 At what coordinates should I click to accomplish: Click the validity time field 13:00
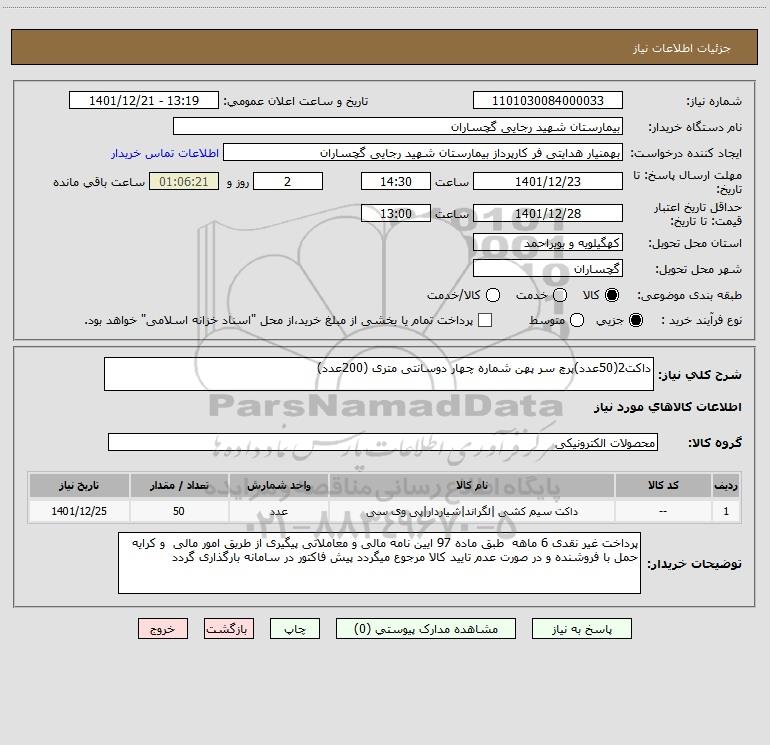coord(396,213)
